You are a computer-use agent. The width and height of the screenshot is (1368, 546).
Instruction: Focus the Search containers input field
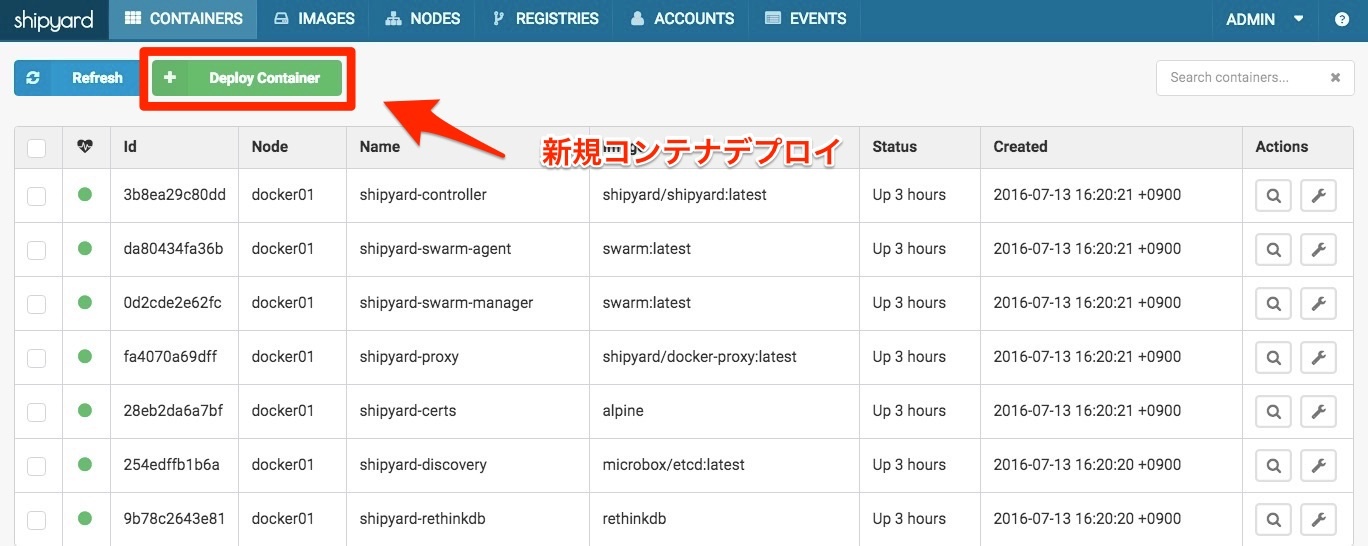pyautogui.click(x=1240, y=78)
